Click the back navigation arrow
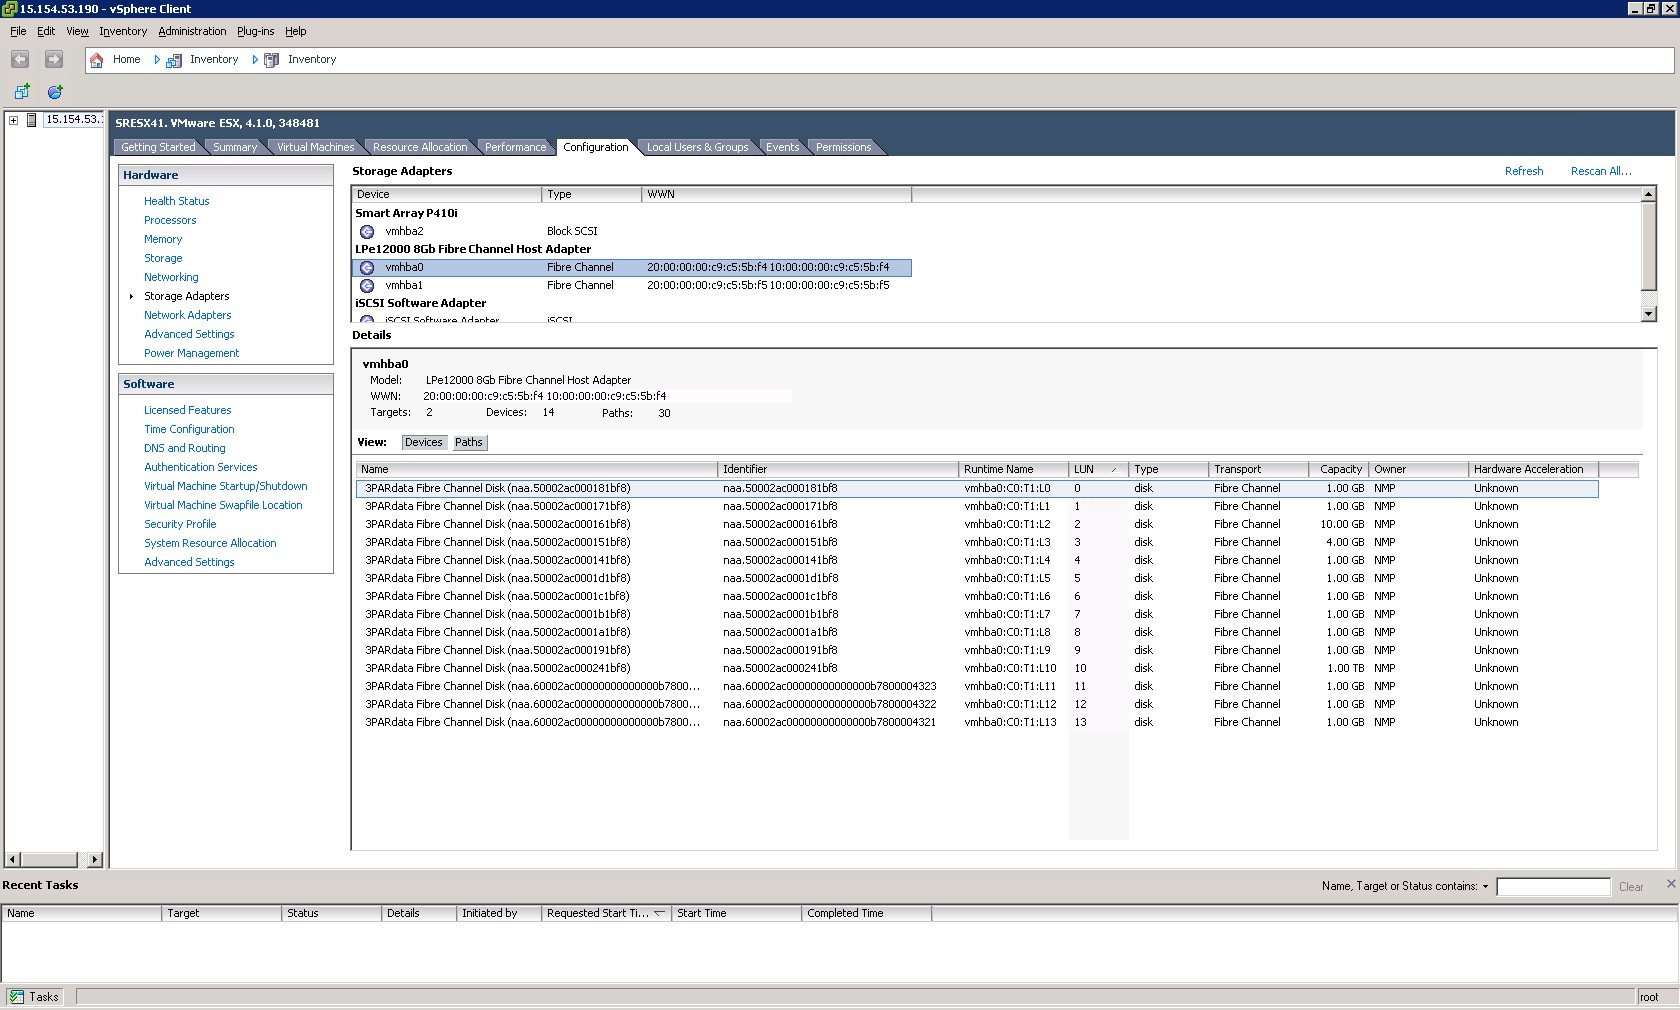The width and height of the screenshot is (1680, 1010). pos(20,60)
